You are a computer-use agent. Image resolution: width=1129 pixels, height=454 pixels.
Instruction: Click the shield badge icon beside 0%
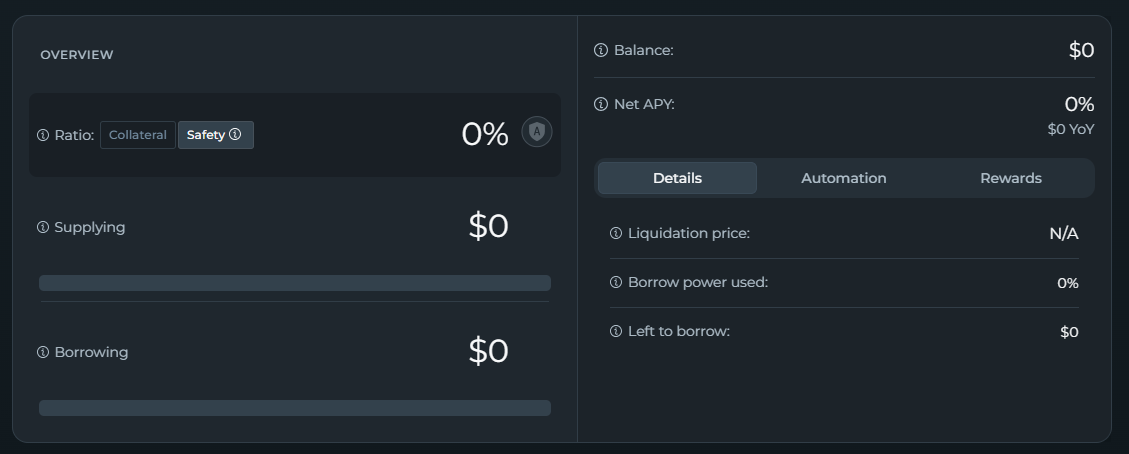(537, 132)
